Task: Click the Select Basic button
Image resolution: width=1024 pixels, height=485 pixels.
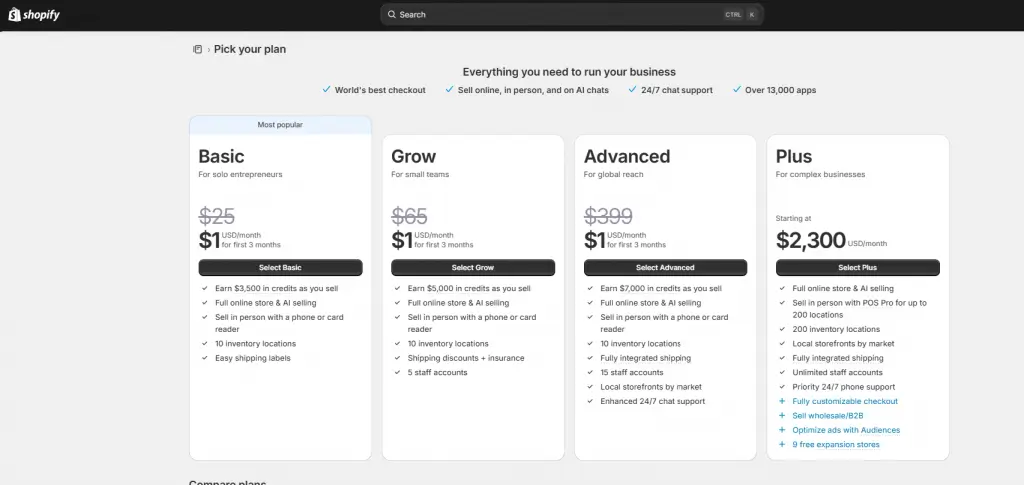Action: tap(280, 268)
